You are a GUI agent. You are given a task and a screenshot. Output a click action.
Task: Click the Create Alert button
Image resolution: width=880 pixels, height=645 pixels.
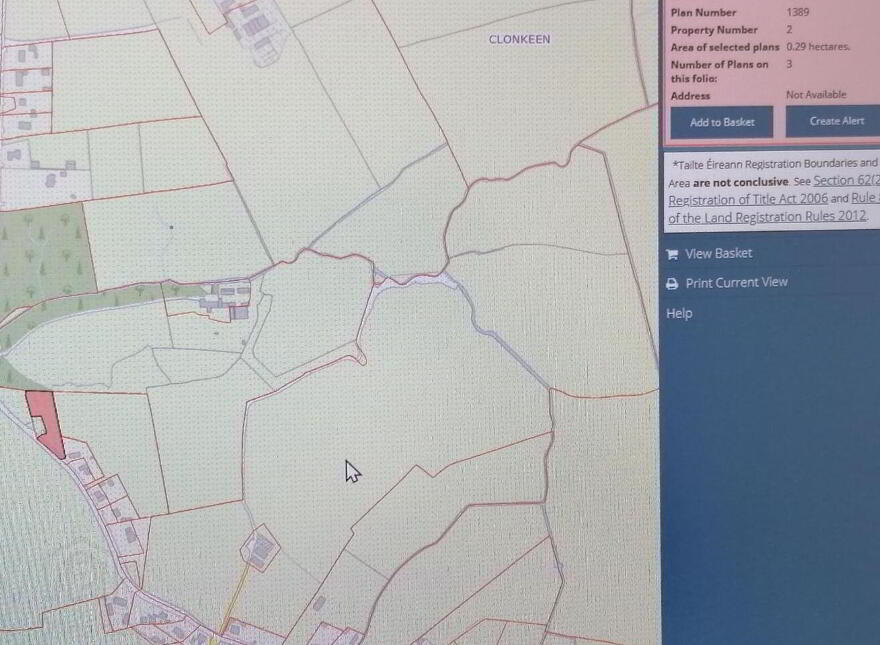833,121
